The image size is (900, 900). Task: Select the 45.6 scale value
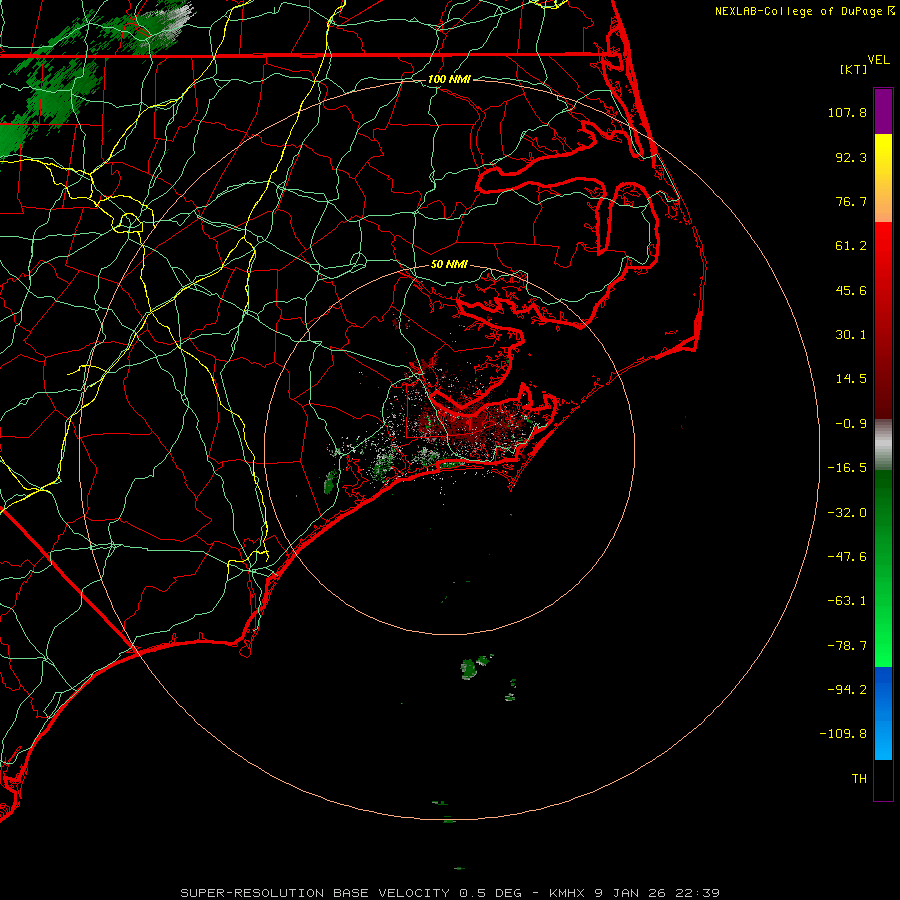pyautogui.click(x=851, y=290)
